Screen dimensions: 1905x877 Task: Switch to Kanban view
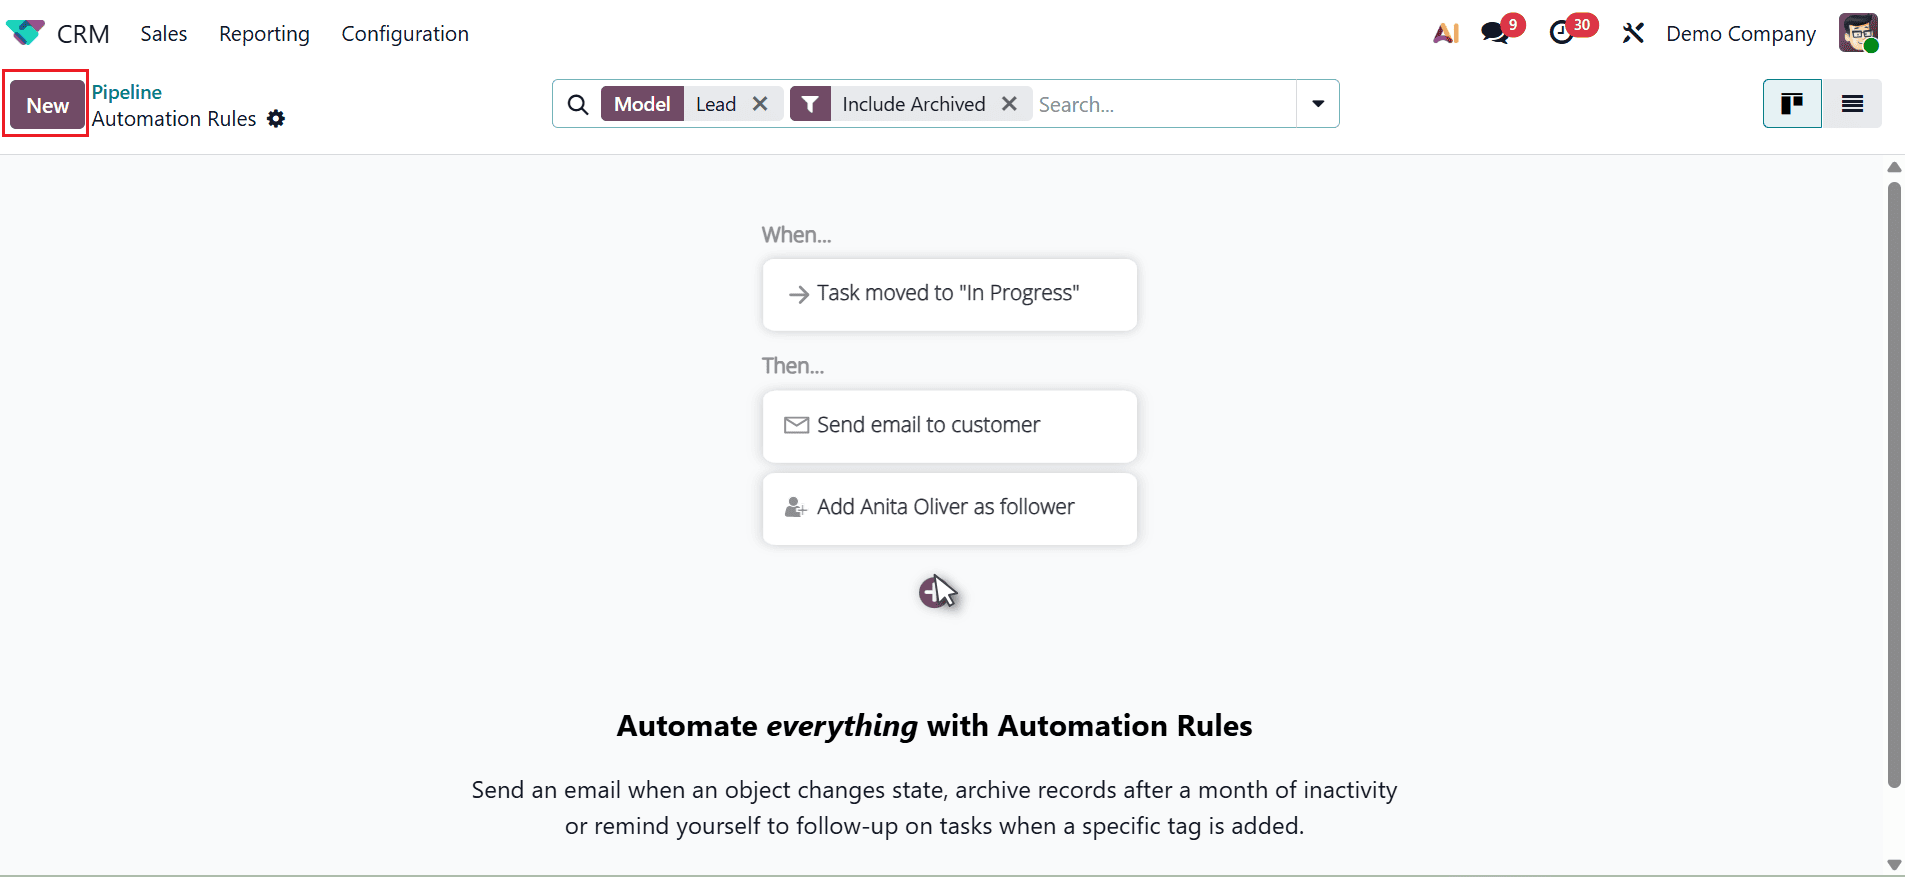tap(1791, 103)
